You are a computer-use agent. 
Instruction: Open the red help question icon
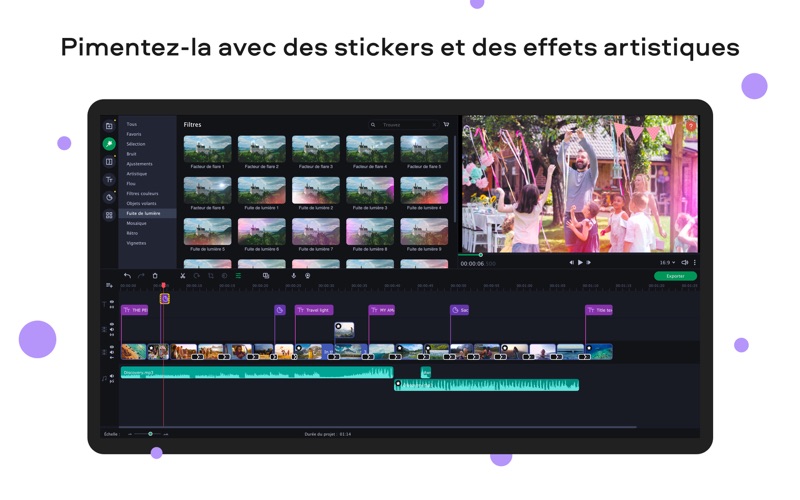click(x=690, y=126)
